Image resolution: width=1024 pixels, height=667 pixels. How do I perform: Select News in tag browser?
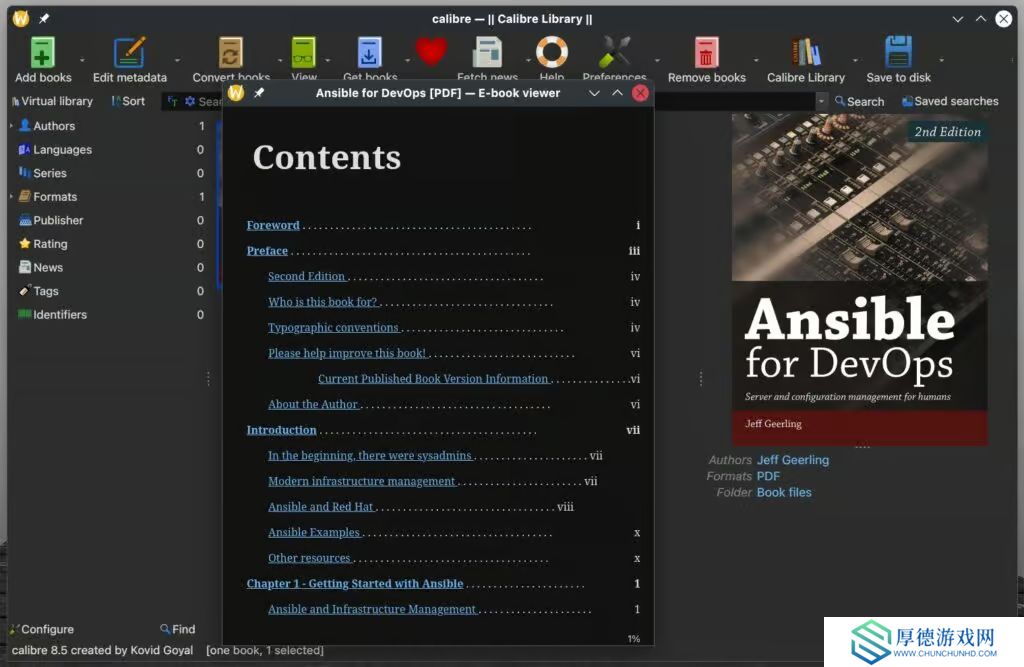pyautogui.click(x=48, y=267)
